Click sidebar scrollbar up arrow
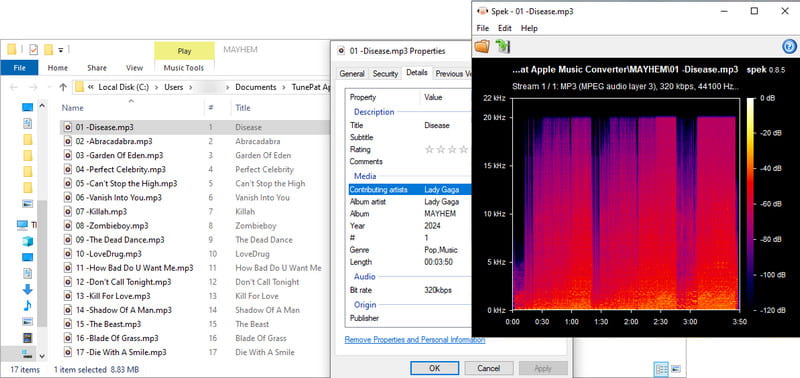The image size is (800, 378). click(42, 107)
